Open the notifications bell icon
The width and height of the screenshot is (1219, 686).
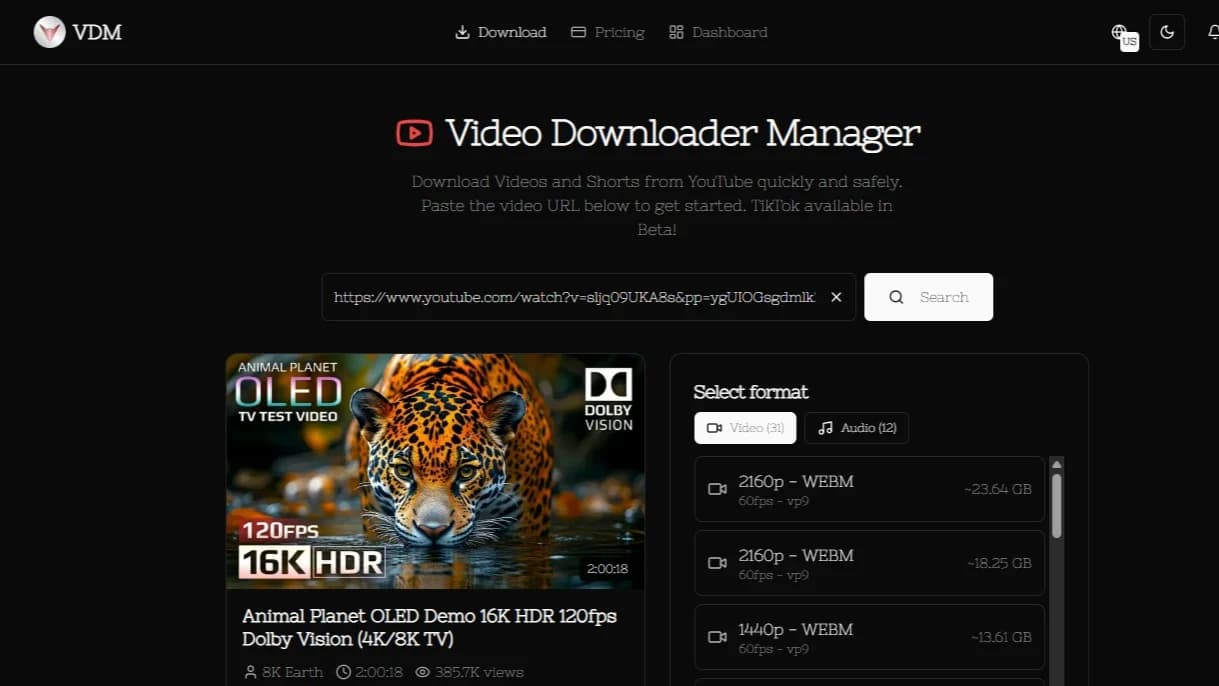tap(1212, 31)
